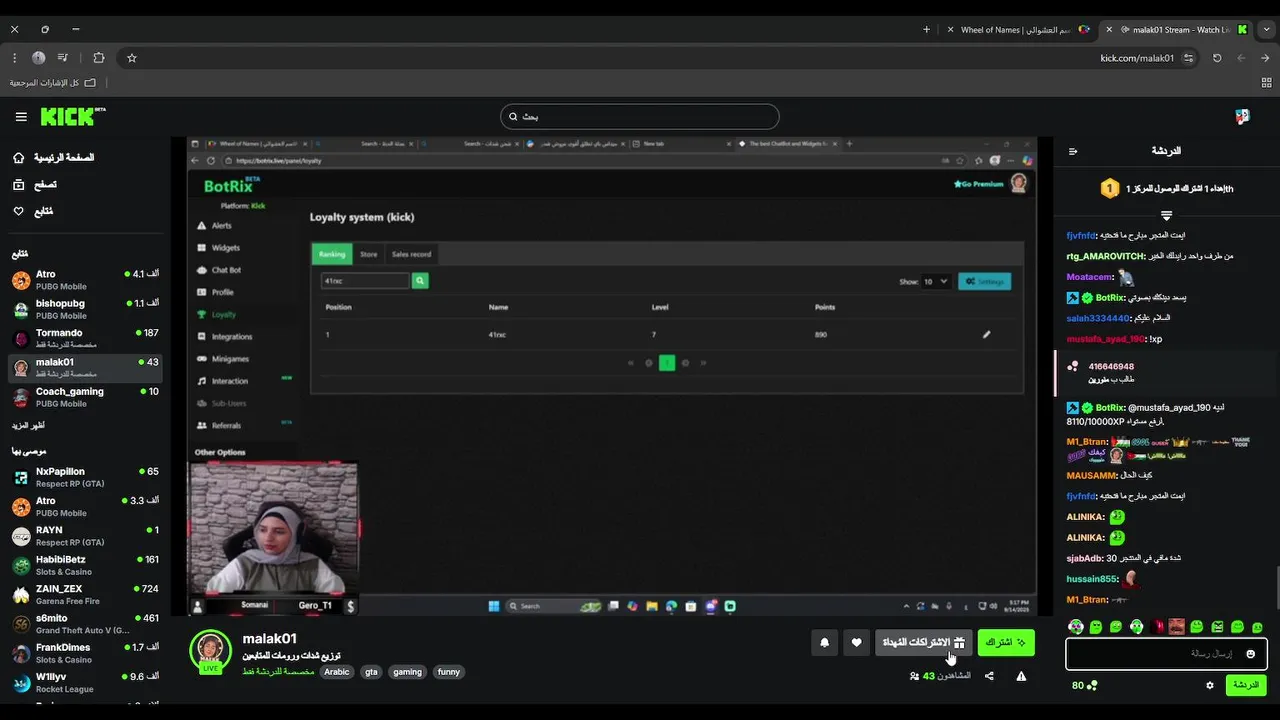Screen dimensions: 1280x720
Task: Open bookmarks folder in bookmarks bar
Action: pos(52,83)
